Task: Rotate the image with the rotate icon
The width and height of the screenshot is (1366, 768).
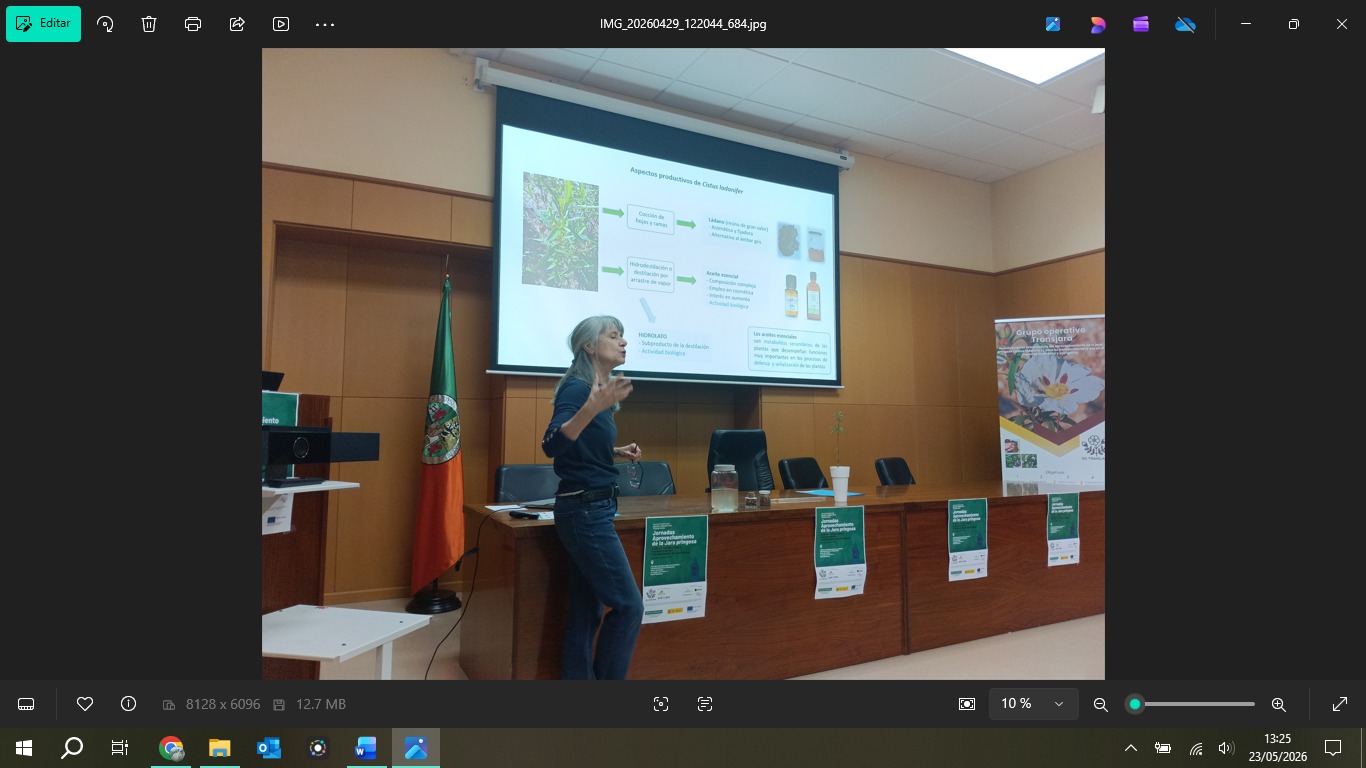Action: coord(105,24)
